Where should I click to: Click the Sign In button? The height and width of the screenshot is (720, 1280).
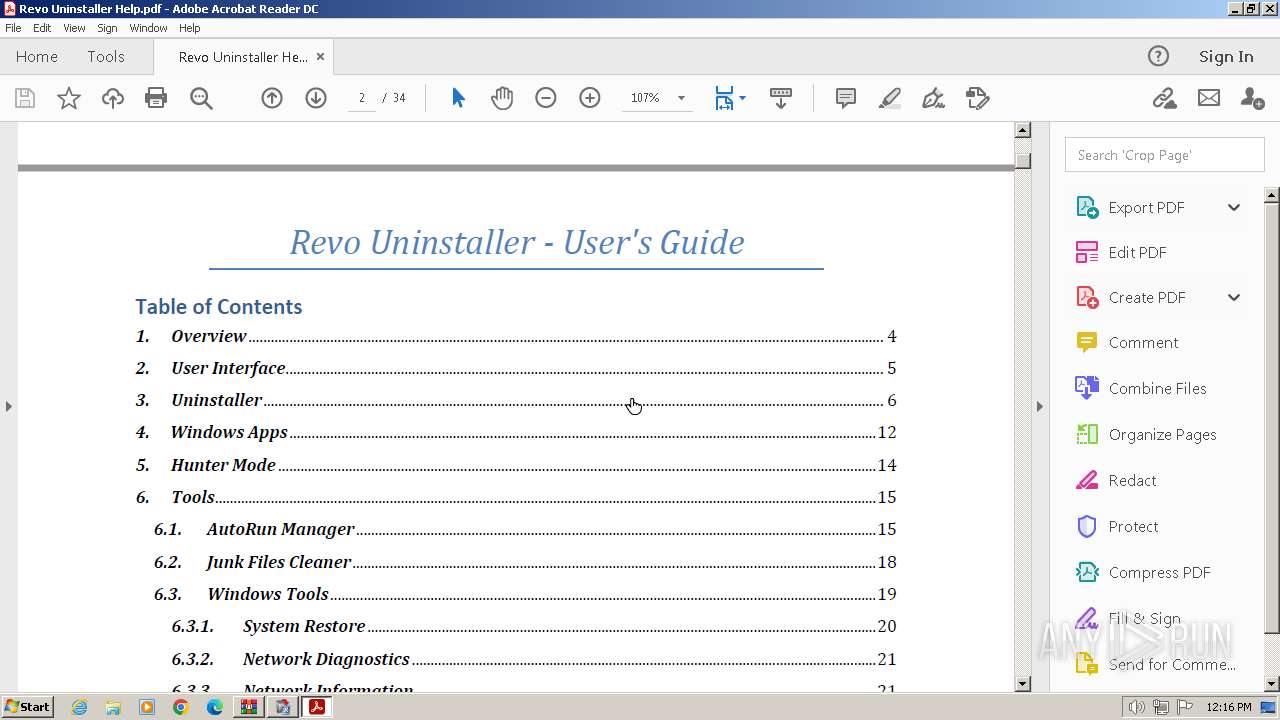coord(1225,57)
